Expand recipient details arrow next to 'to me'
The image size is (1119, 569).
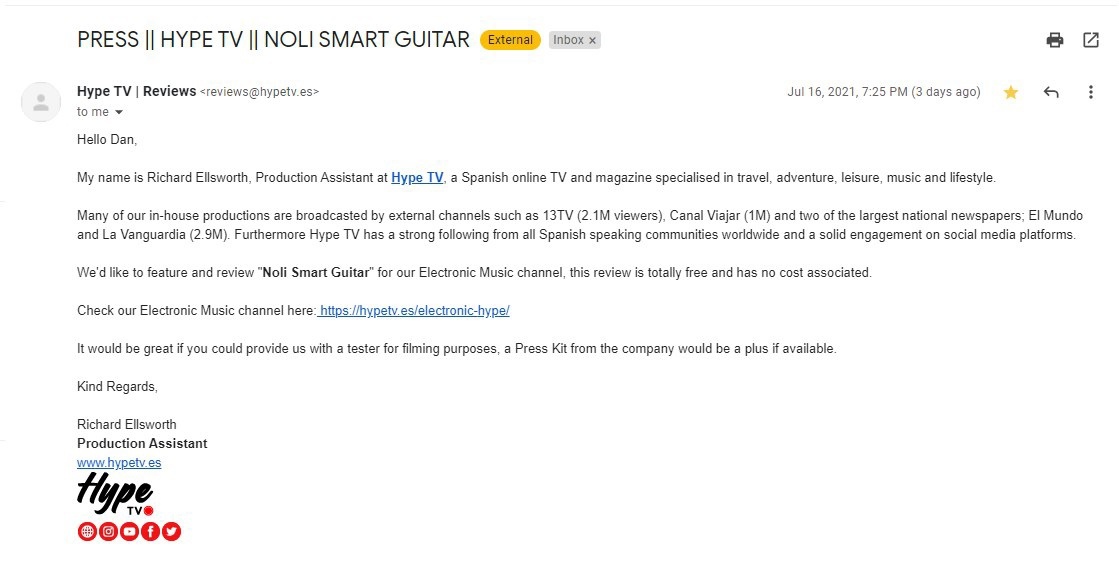click(x=118, y=112)
